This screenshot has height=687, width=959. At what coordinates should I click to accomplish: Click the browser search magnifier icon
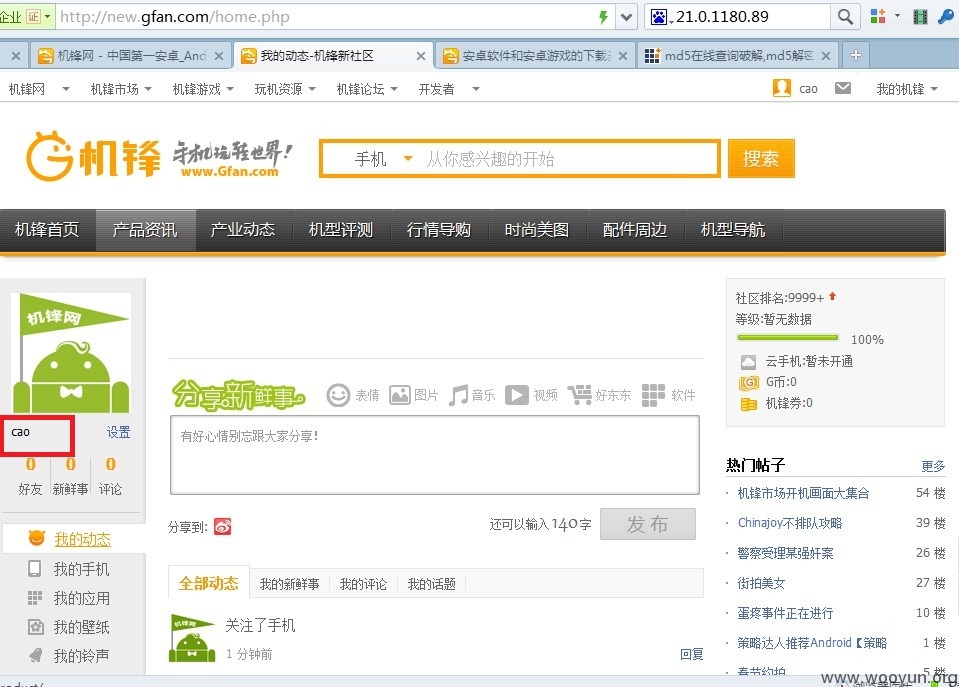pyautogui.click(x=845, y=17)
